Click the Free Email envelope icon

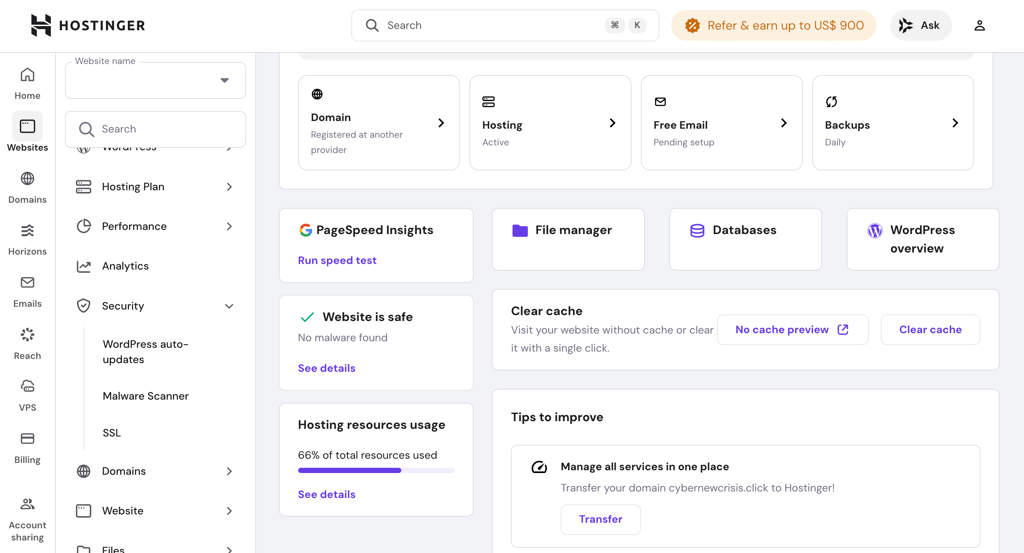pyautogui.click(x=660, y=102)
